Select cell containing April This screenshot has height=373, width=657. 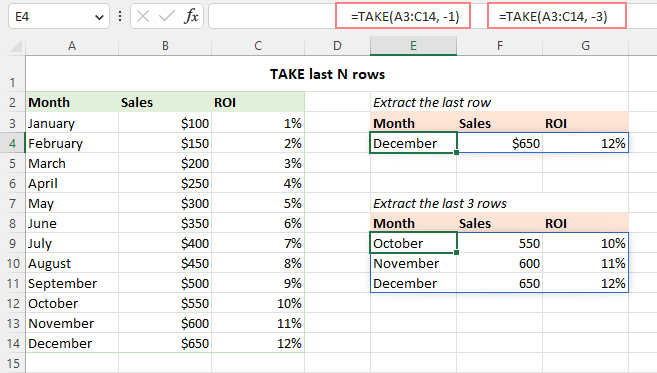pyautogui.click(x=72, y=183)
